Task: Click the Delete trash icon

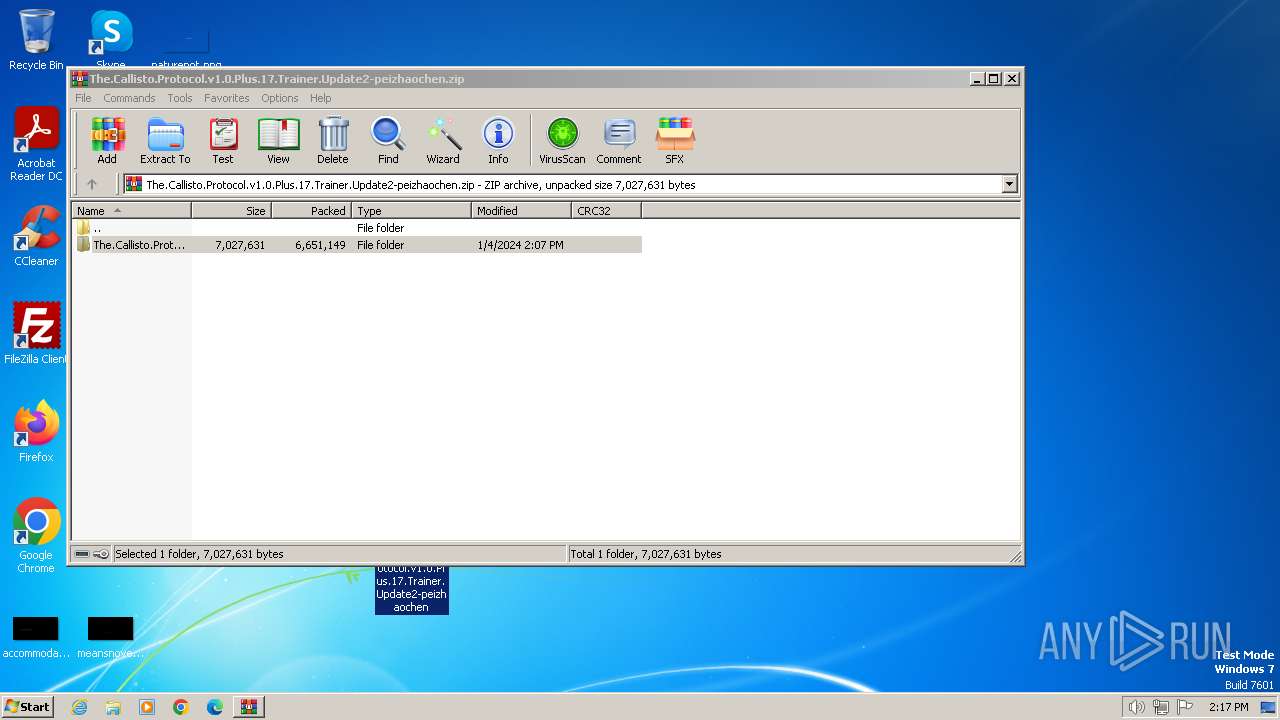Action: 333,140
